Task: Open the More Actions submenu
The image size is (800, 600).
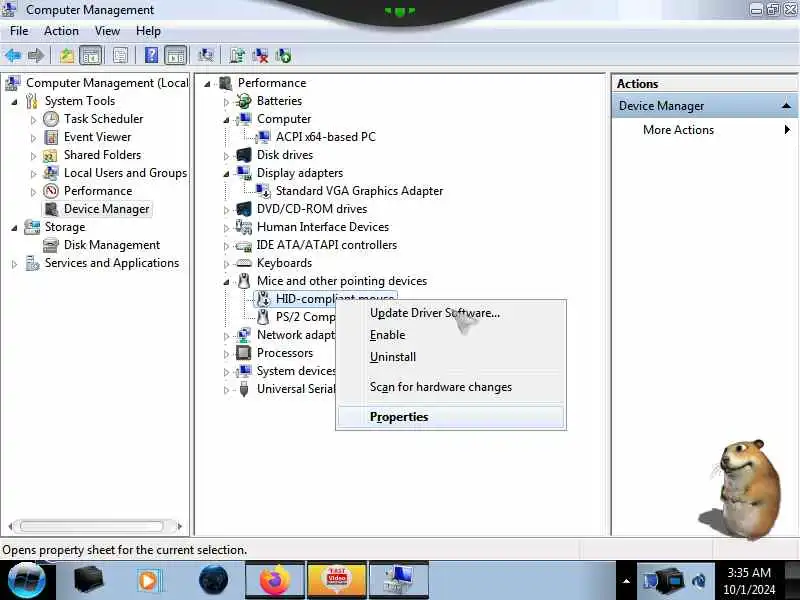Action: point(704,130)
